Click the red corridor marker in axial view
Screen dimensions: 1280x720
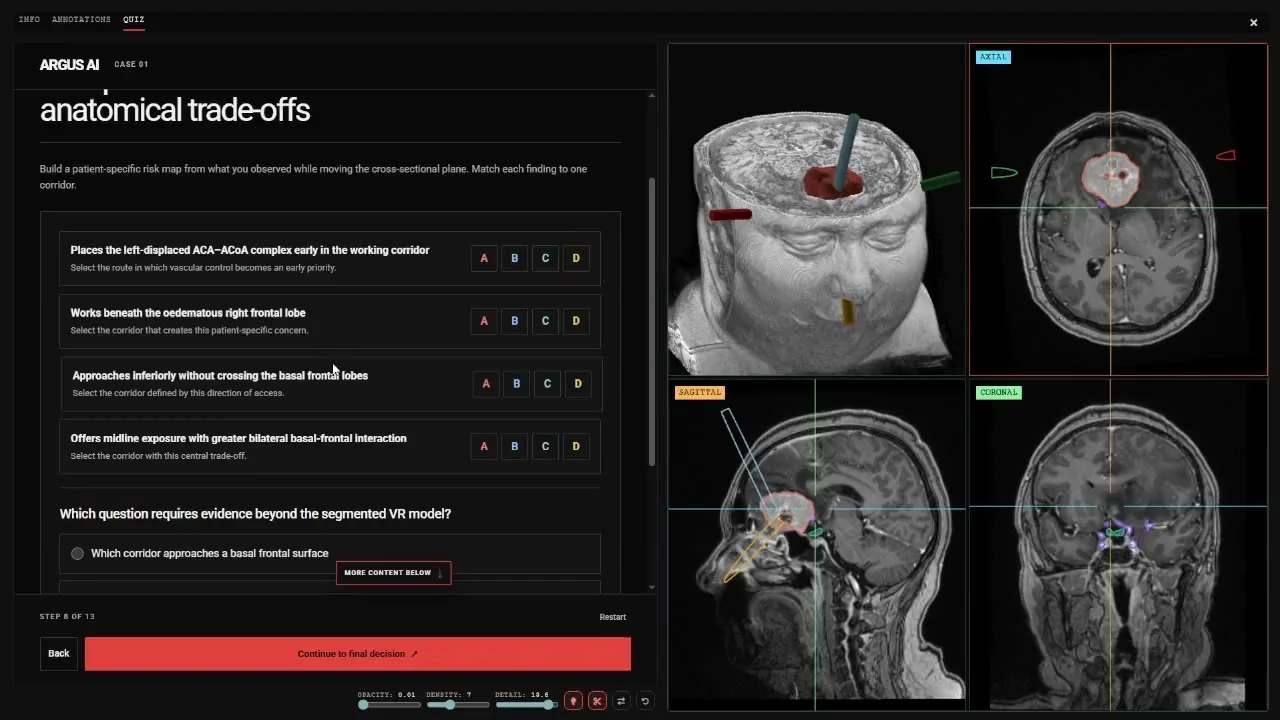(1226, 155)
